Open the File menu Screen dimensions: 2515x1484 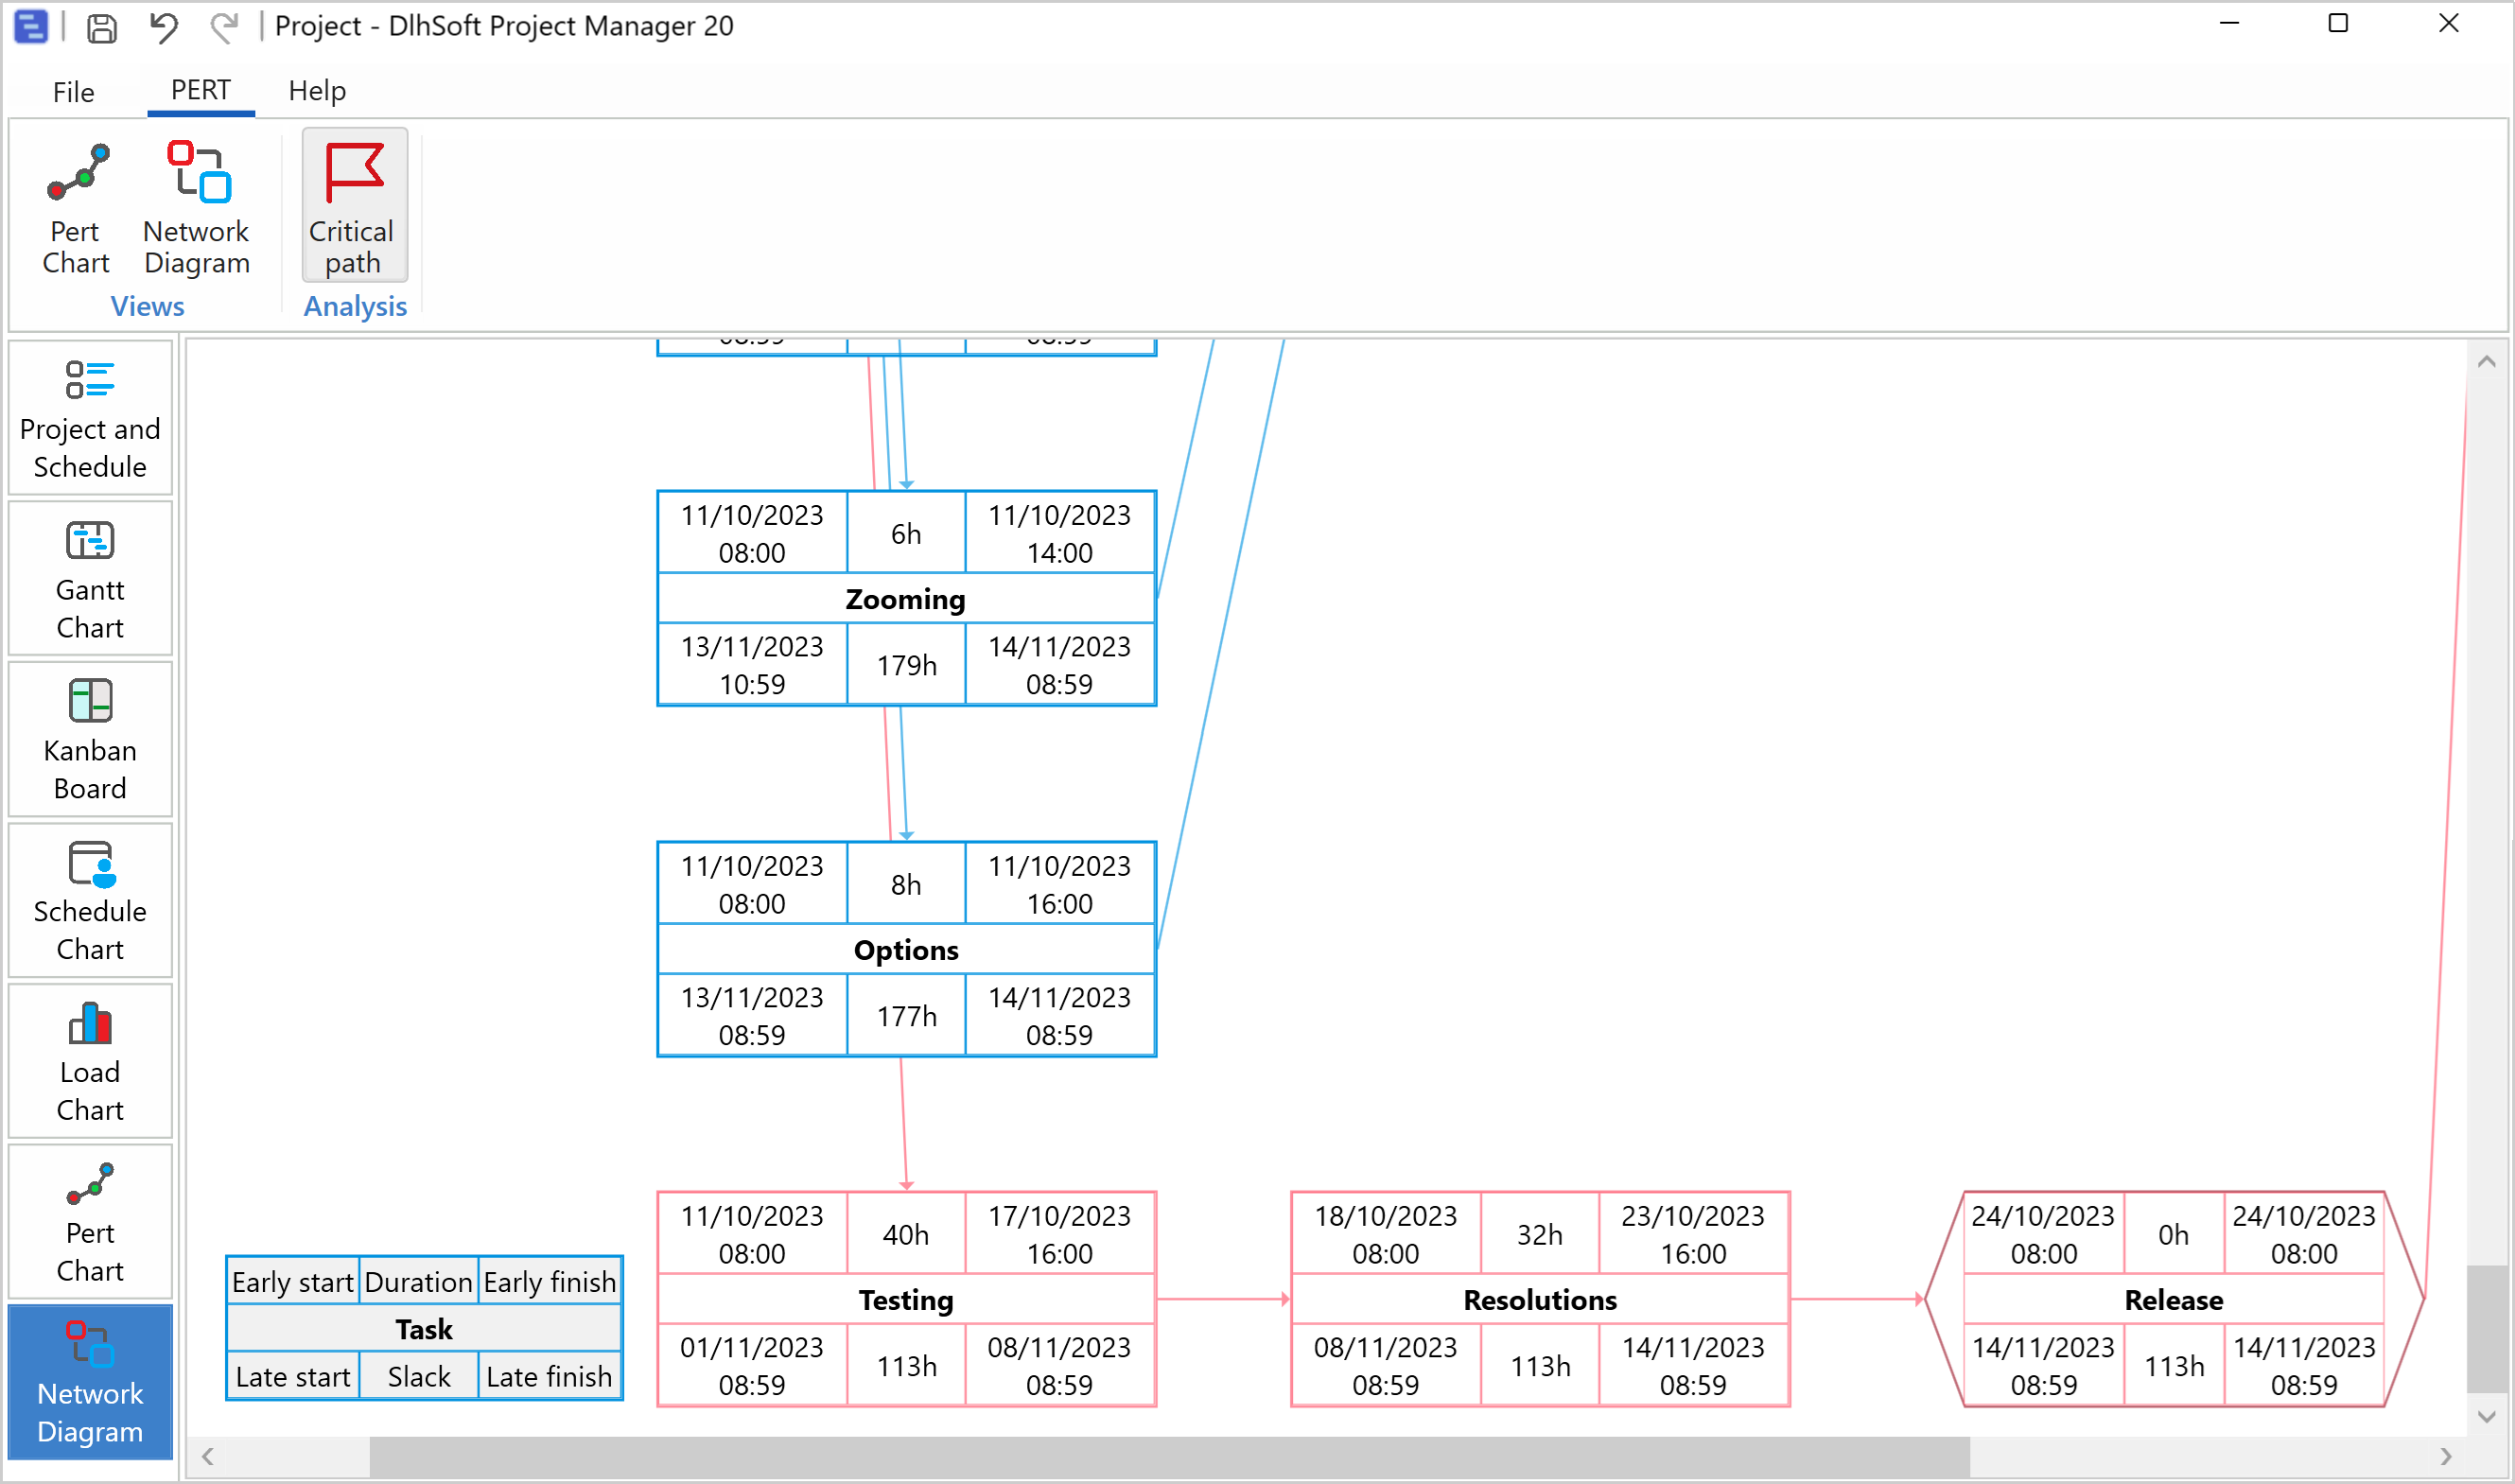[x=73, y=91]
